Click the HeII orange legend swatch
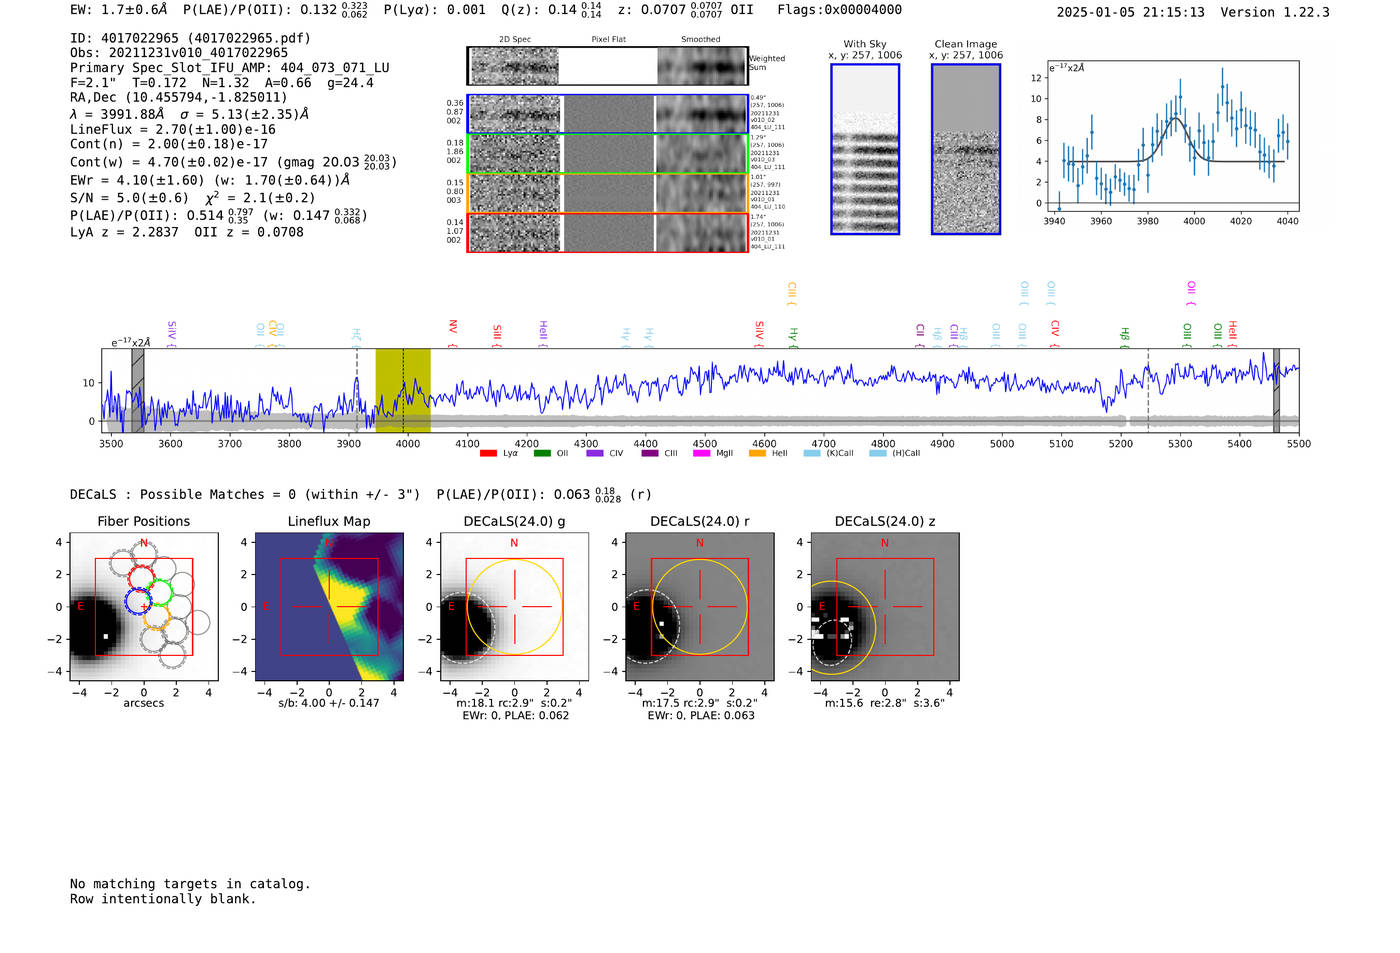This screenshot has width=1400, height=953. (757, 453)
